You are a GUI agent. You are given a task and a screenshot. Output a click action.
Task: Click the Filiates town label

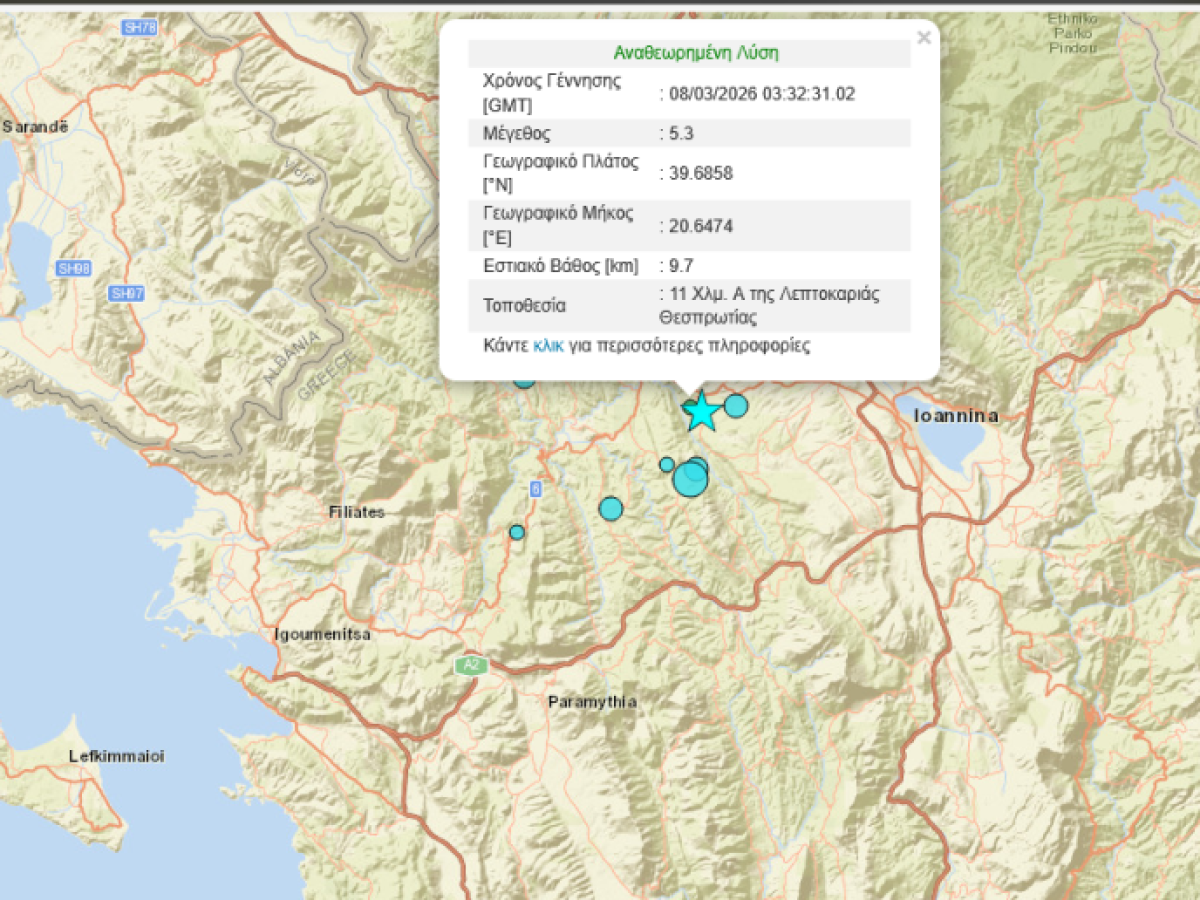[356, 512]
